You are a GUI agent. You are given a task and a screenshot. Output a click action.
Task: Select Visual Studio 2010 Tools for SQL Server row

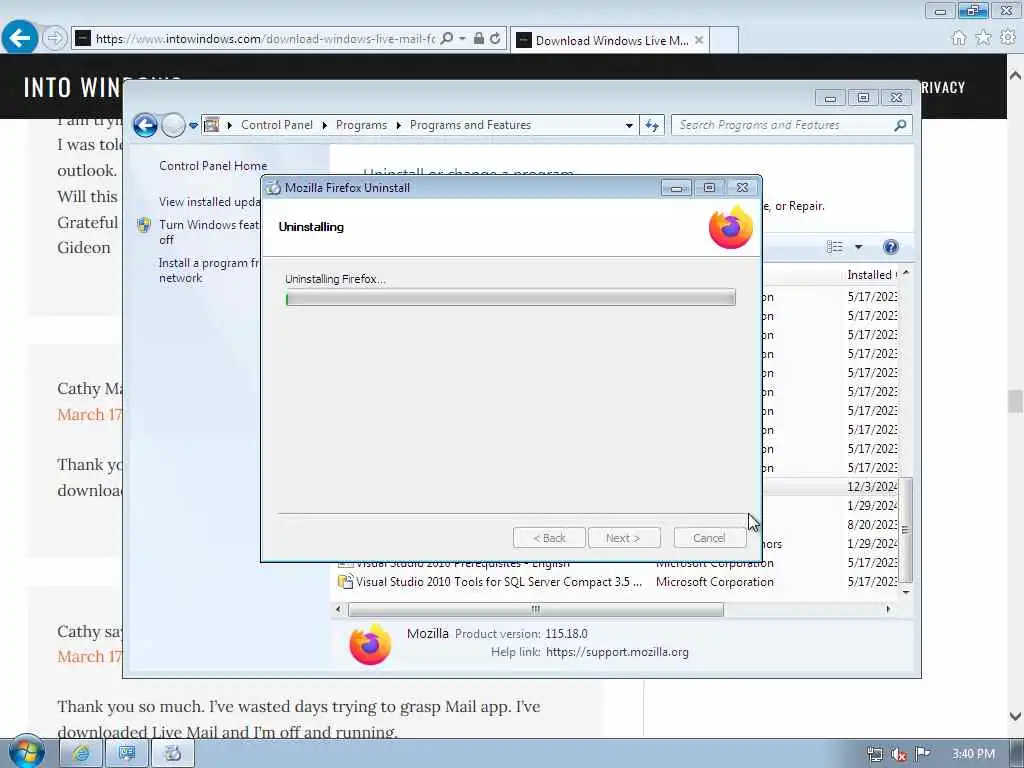pyautogui.click(x=617, y=581)
